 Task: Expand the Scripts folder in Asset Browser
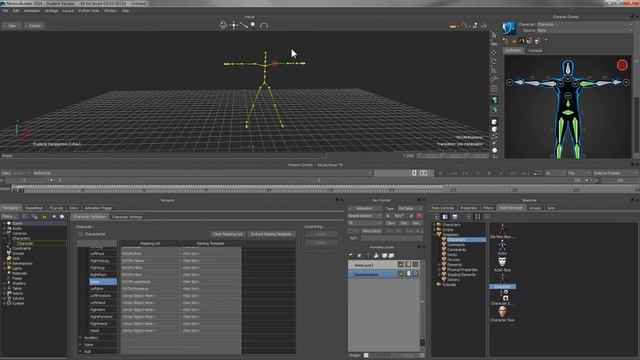click(434, 230)
